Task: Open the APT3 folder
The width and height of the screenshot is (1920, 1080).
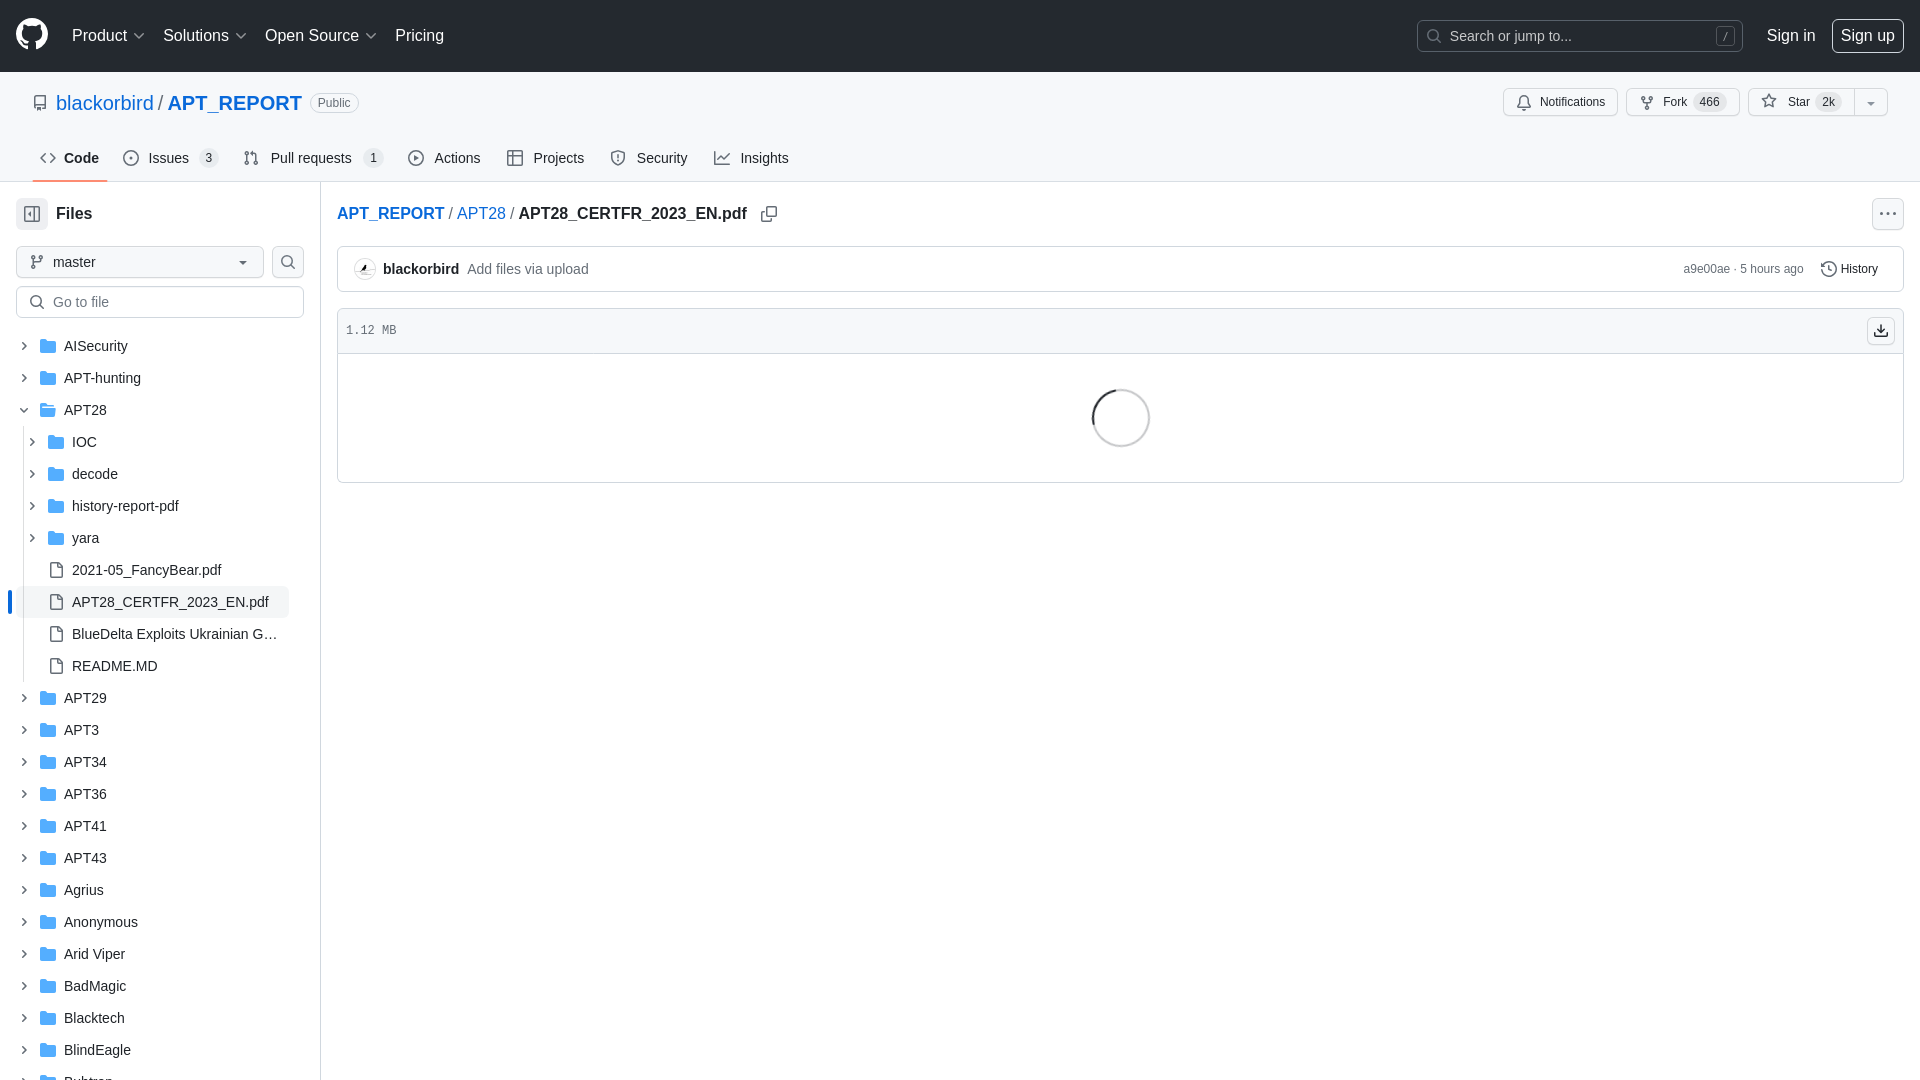Action: coord(81,730)
